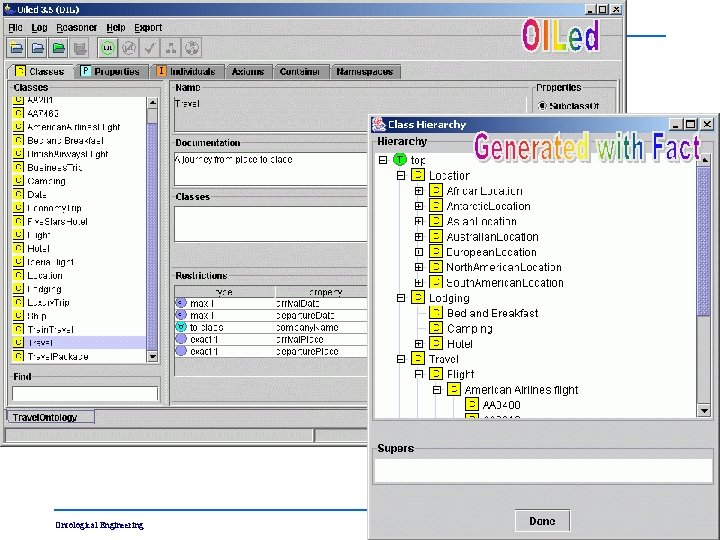
Task: Click the yellow class icon beside Lodging node
Action: pyautogui.click(x=418, y=298)
